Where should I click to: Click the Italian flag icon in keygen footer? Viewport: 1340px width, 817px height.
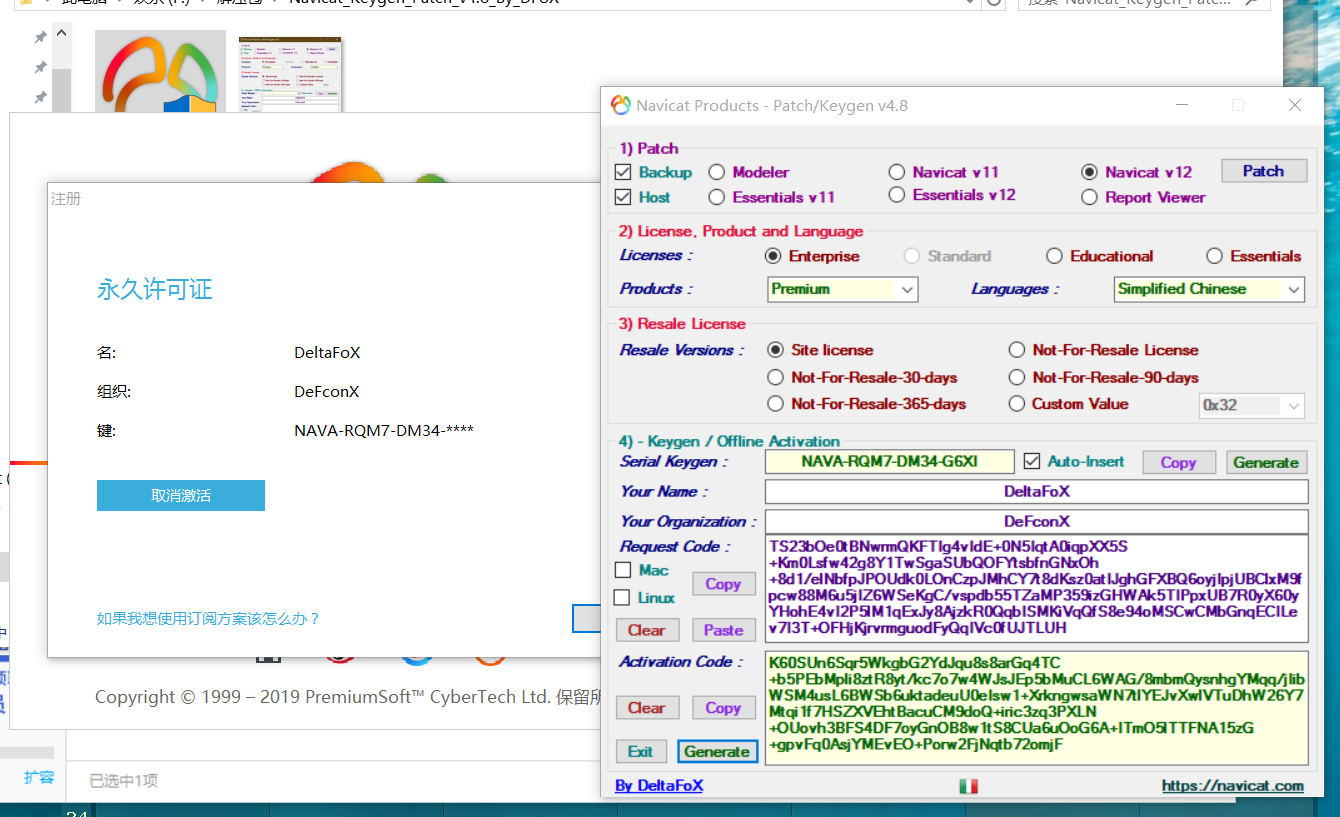click(x=968, y=786)
